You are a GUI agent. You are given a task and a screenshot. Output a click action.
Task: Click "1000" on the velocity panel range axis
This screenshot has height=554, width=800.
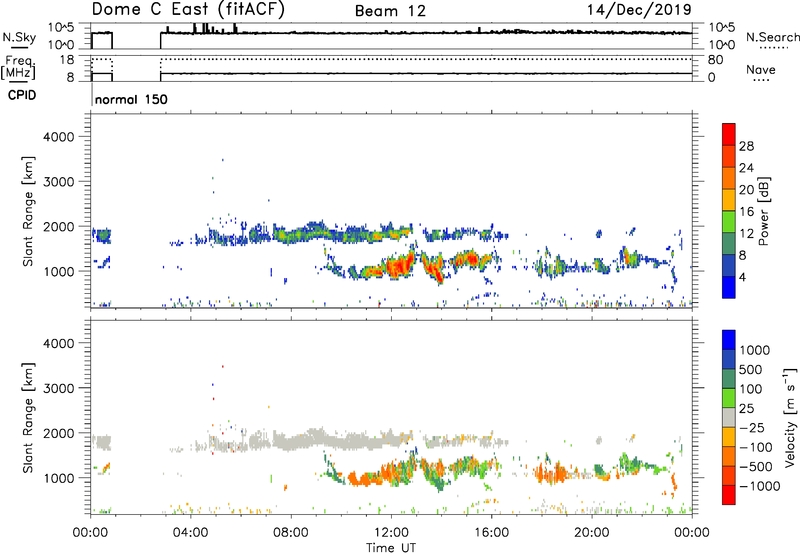click(58, 478)
